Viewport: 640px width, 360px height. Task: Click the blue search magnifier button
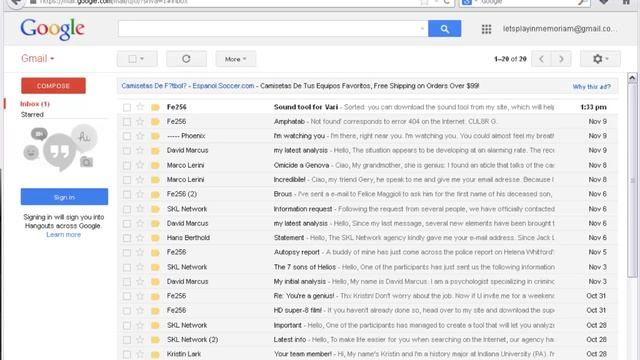coord(444,29)
